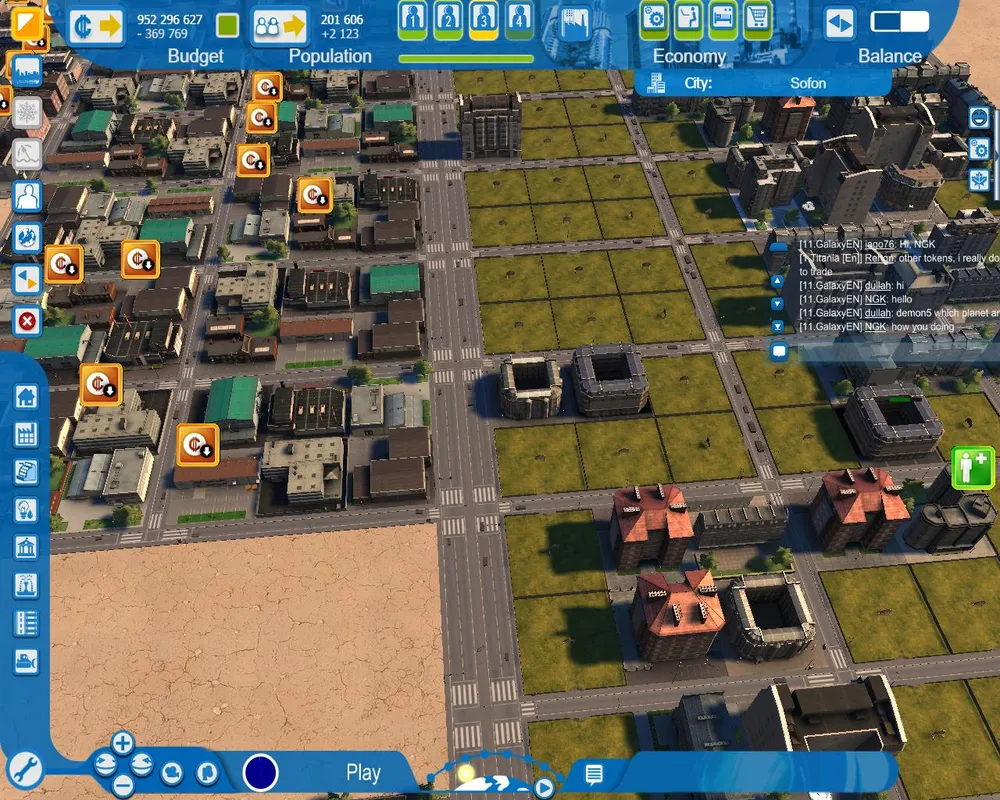The image size is (1000, 800).
Task: Select population class 4 icon
Action: click(519, 19)
